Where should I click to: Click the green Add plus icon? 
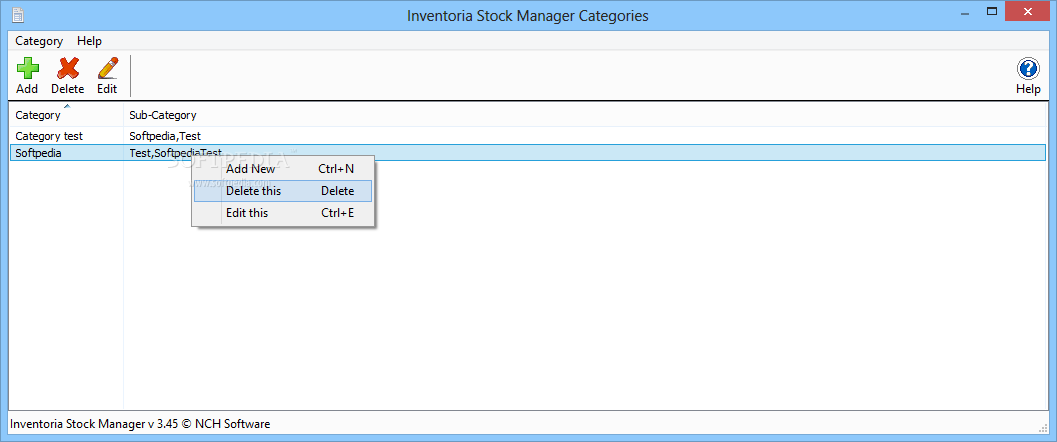(x=27, y=68)
